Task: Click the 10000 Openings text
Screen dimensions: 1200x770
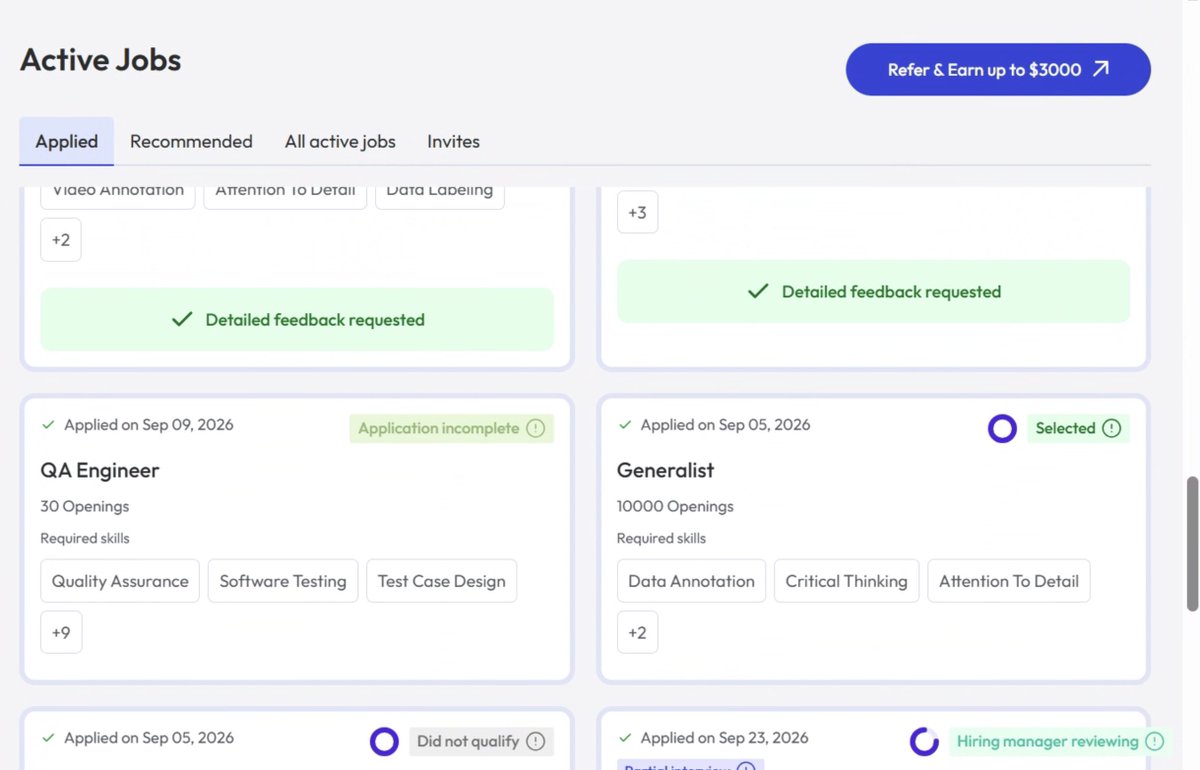Action: (675, 506)
